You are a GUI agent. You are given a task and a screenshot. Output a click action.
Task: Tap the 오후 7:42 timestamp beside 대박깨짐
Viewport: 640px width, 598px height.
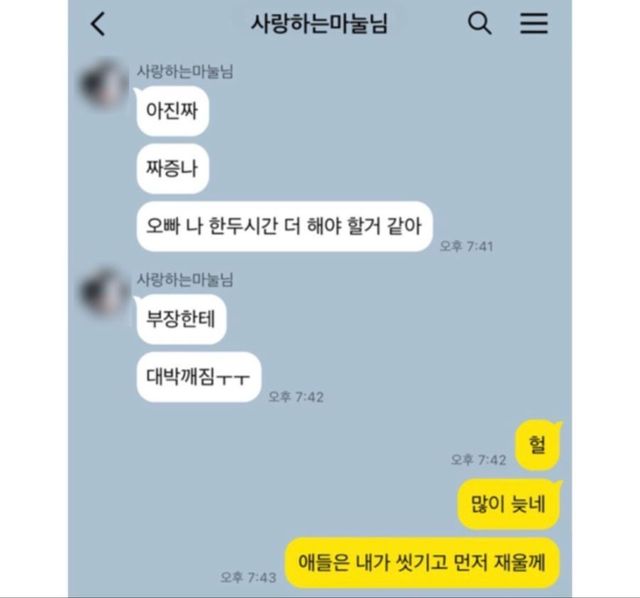296,397
